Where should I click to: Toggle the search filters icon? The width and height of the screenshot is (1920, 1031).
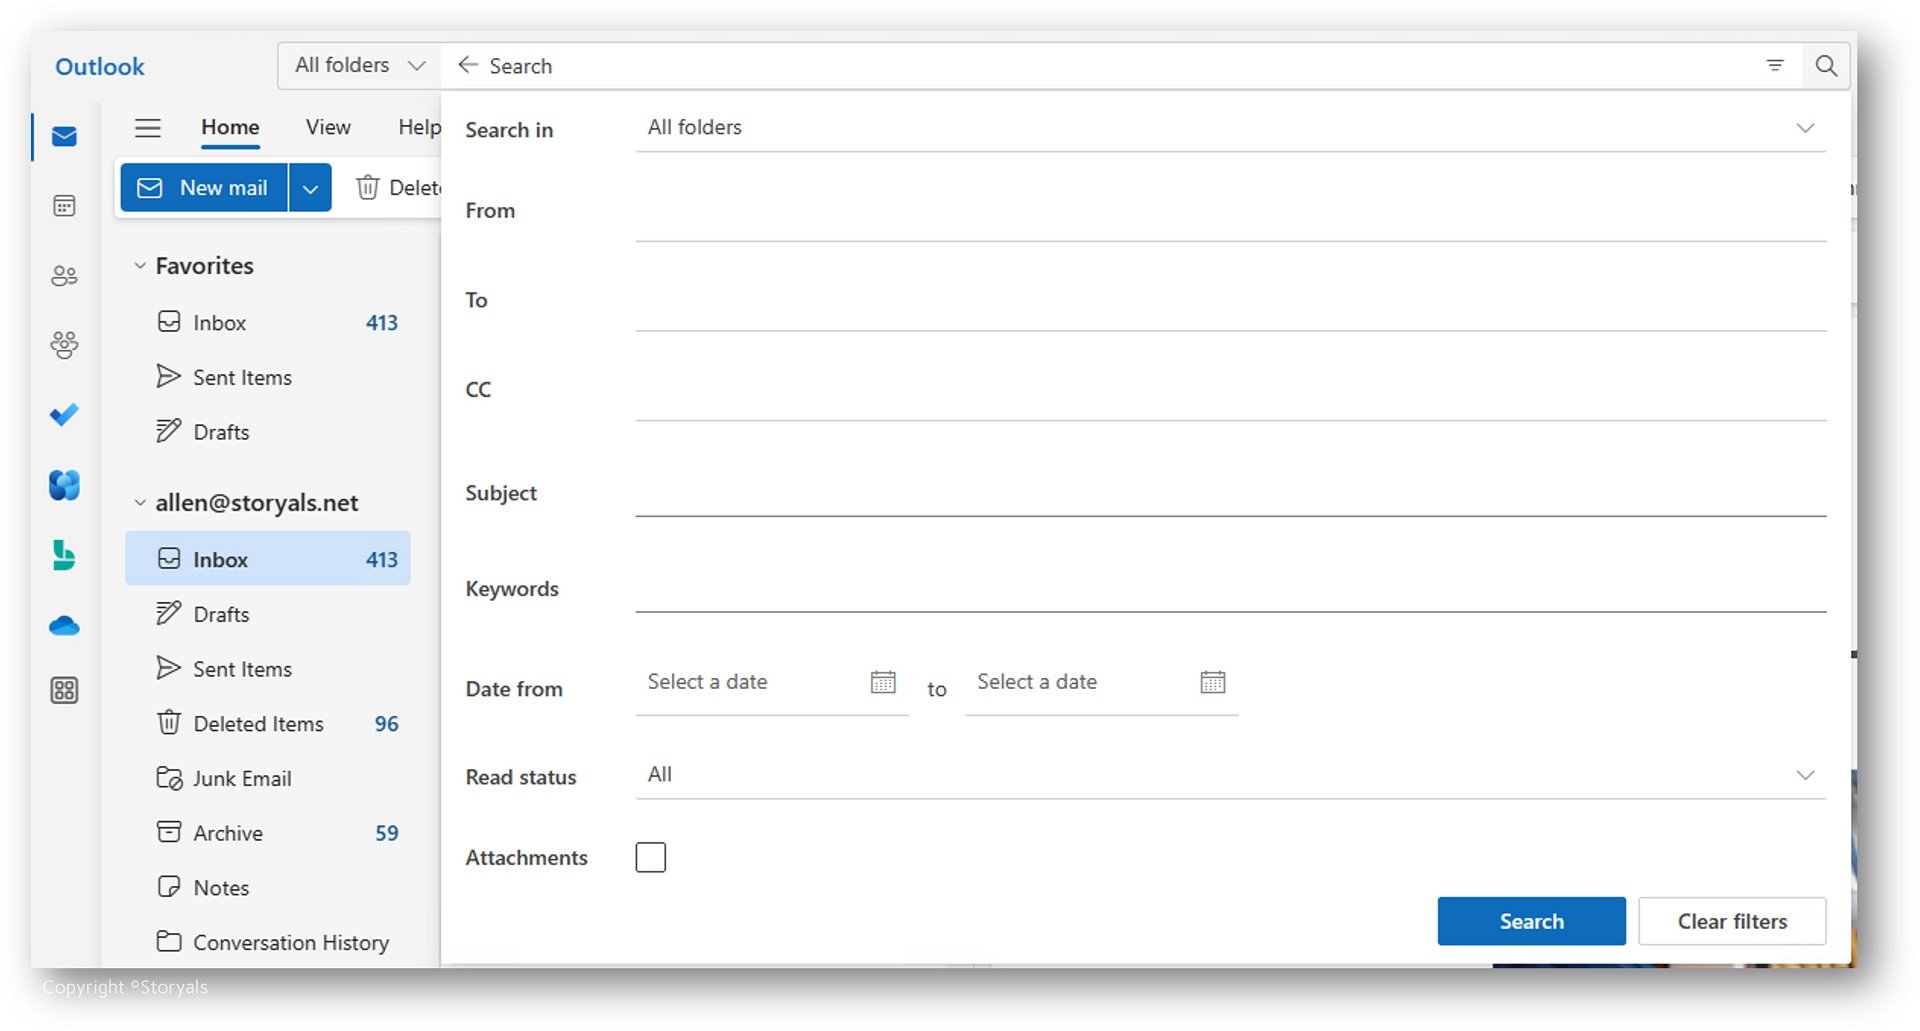[1775, 65]
